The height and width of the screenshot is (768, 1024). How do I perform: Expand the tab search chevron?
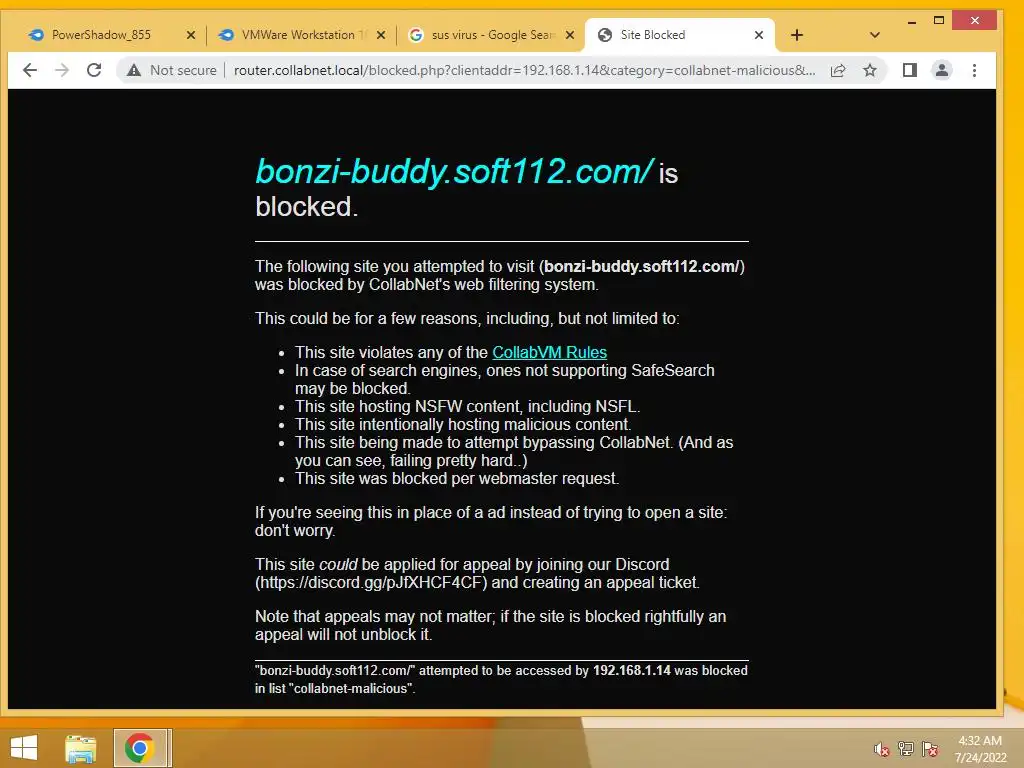click(x=875, y=35)
